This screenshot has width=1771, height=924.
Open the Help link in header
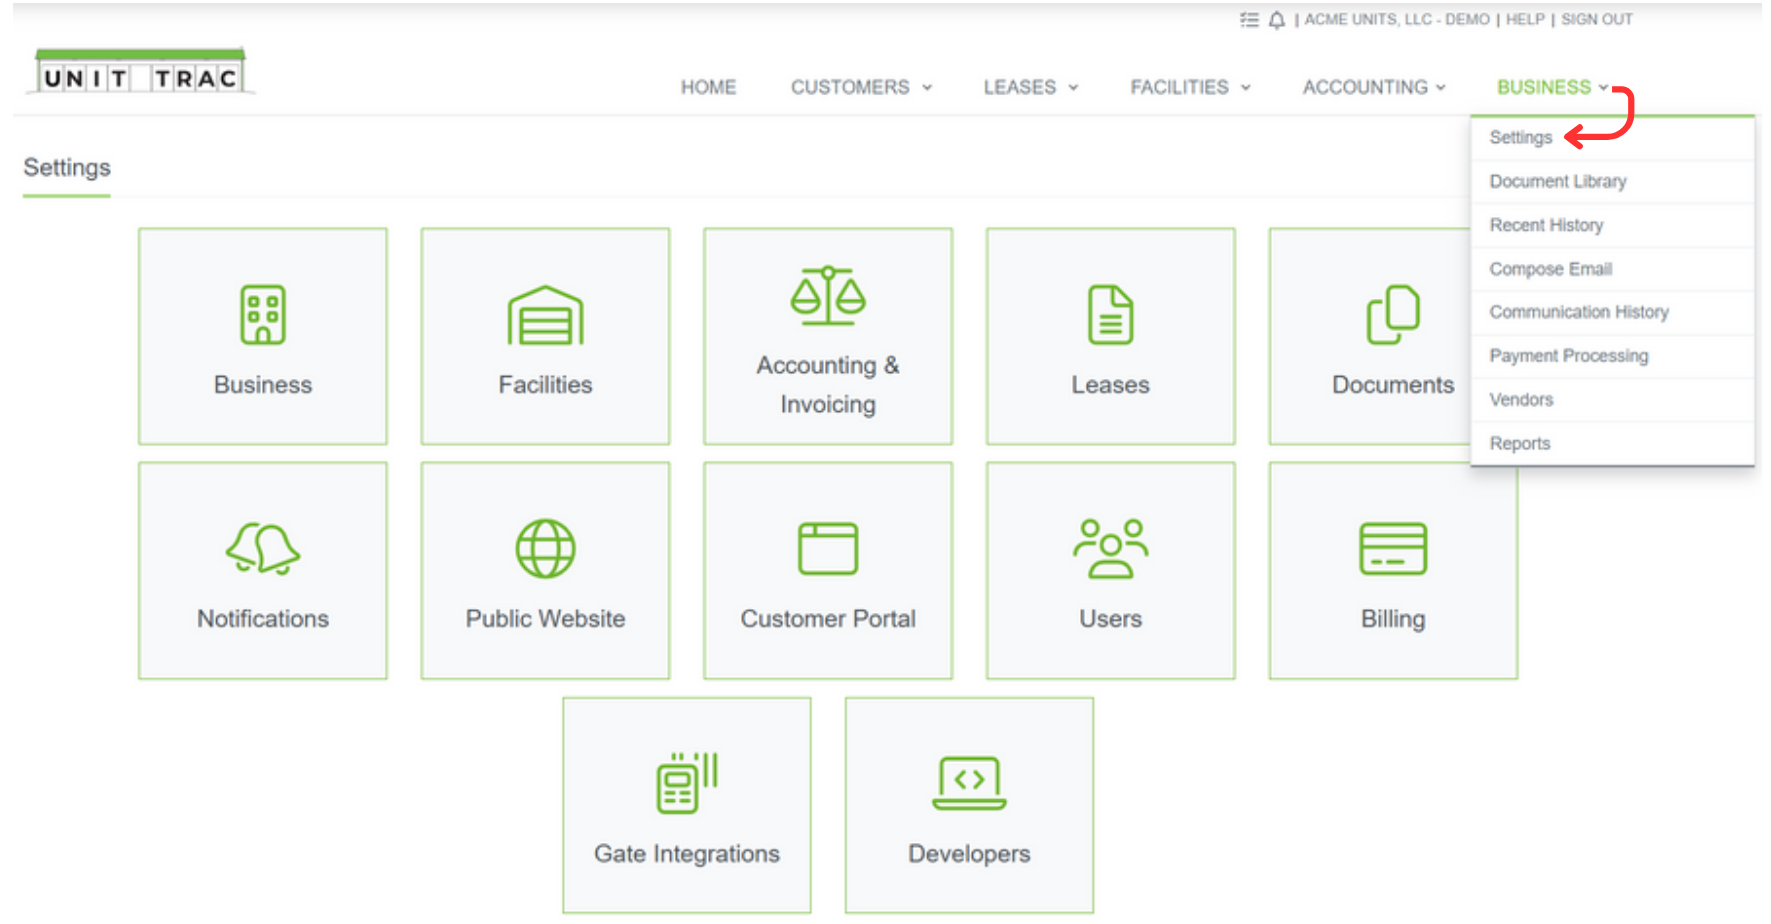[x=1525, y=20]
